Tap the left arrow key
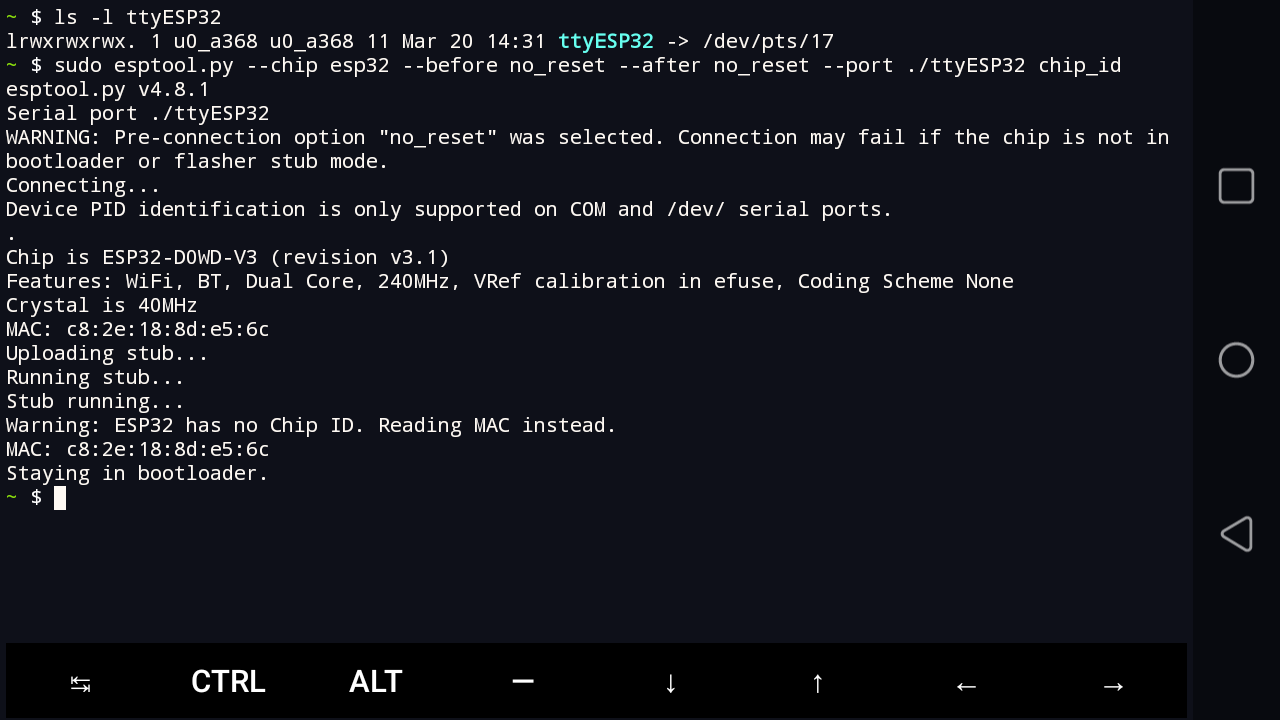Screen dimensions: 1280x720 pos(965,685)
